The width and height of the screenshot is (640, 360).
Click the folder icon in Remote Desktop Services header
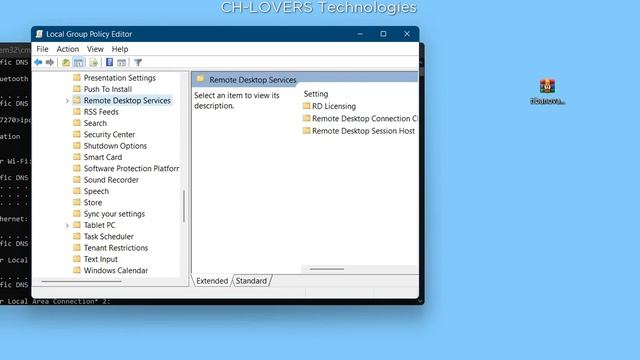pos(200,79)
